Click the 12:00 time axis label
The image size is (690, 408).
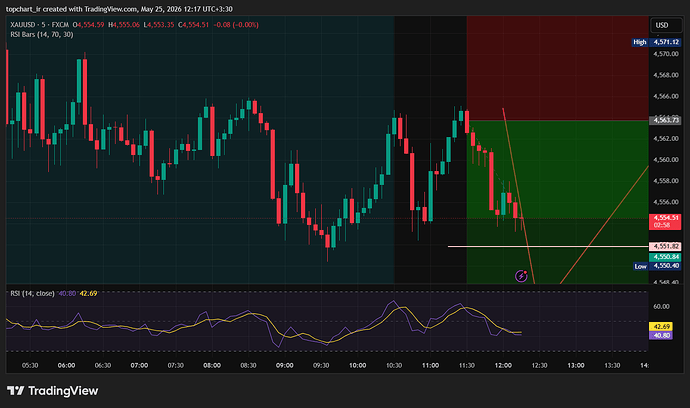pyautogui.click(x=503, y=365)
